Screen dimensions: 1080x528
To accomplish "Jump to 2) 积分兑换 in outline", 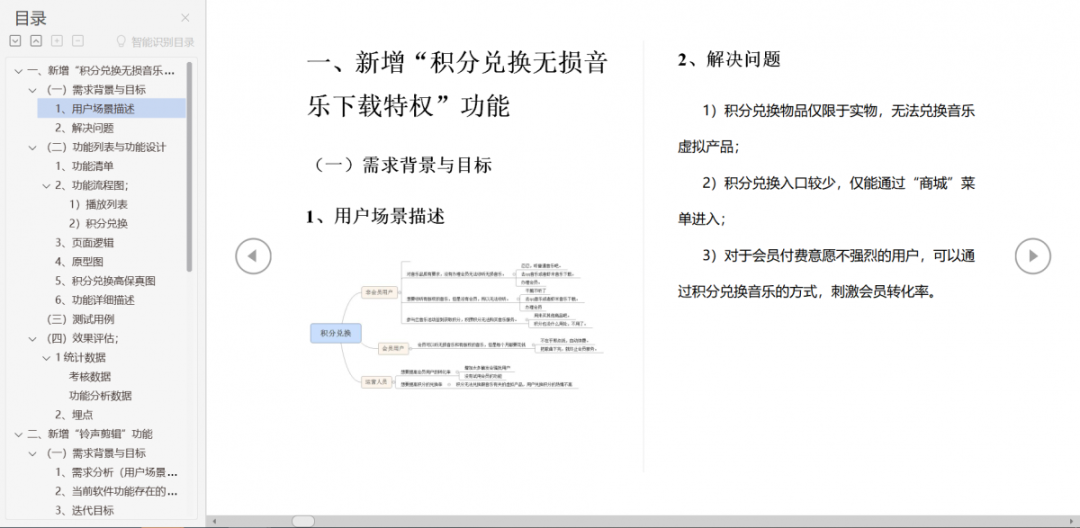I will [98, 223].
